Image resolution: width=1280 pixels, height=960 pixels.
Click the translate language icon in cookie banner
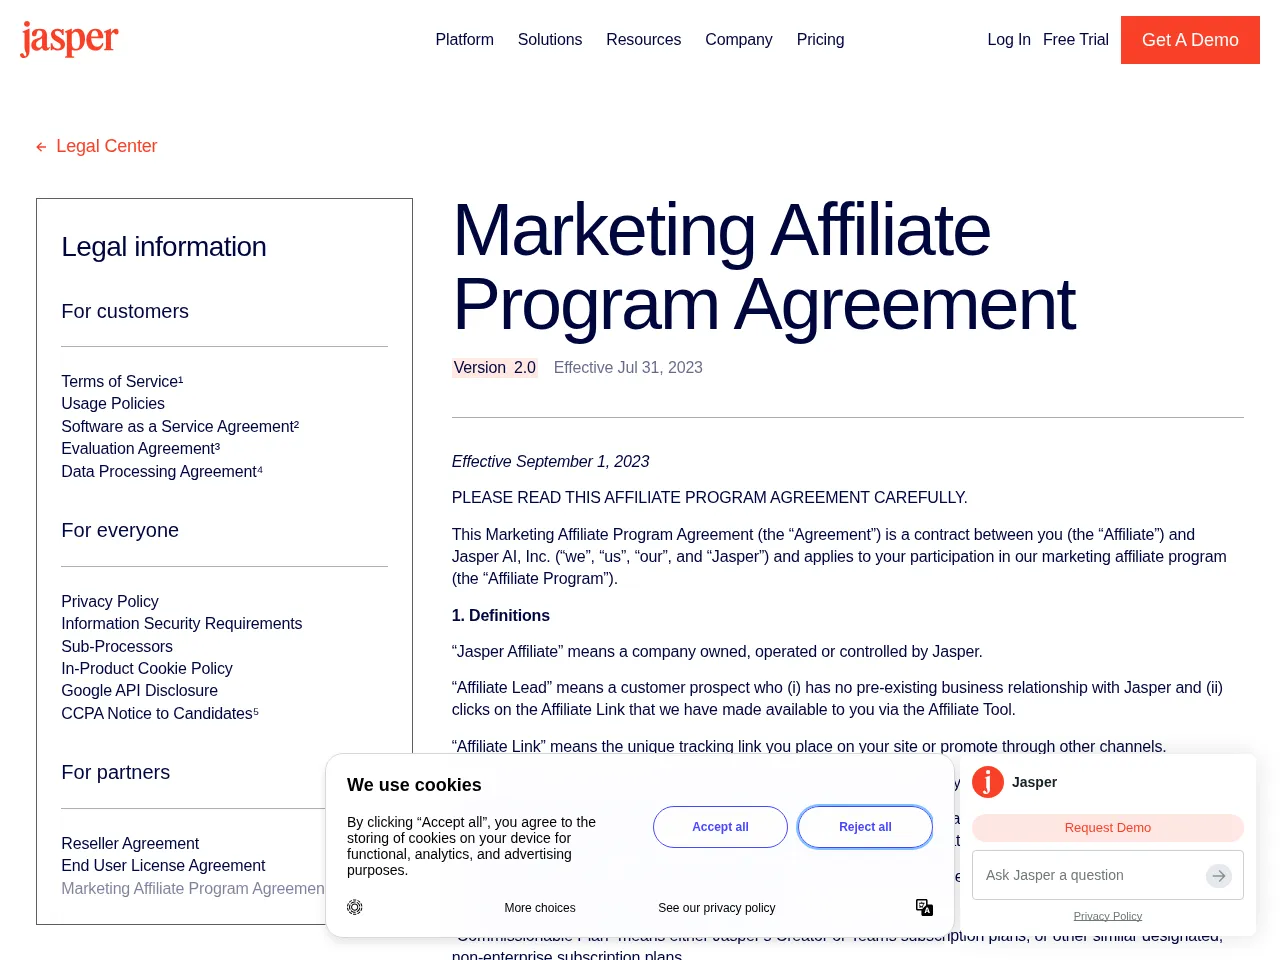924,907
